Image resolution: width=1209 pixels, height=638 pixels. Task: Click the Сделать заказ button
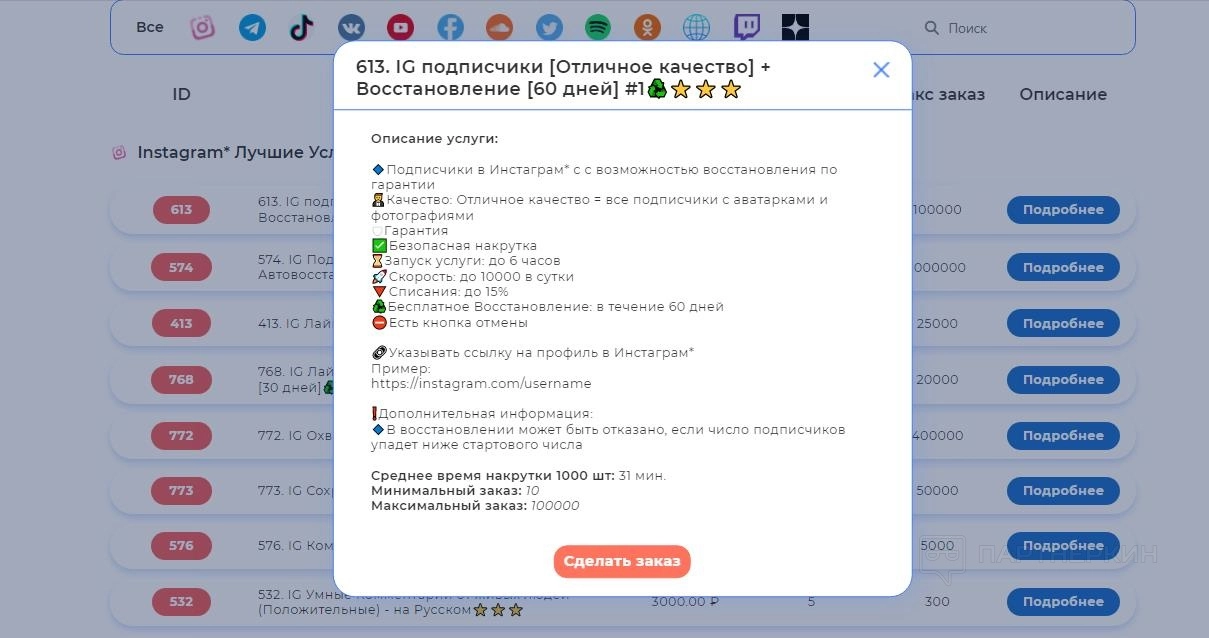click(x=622, y=561)
